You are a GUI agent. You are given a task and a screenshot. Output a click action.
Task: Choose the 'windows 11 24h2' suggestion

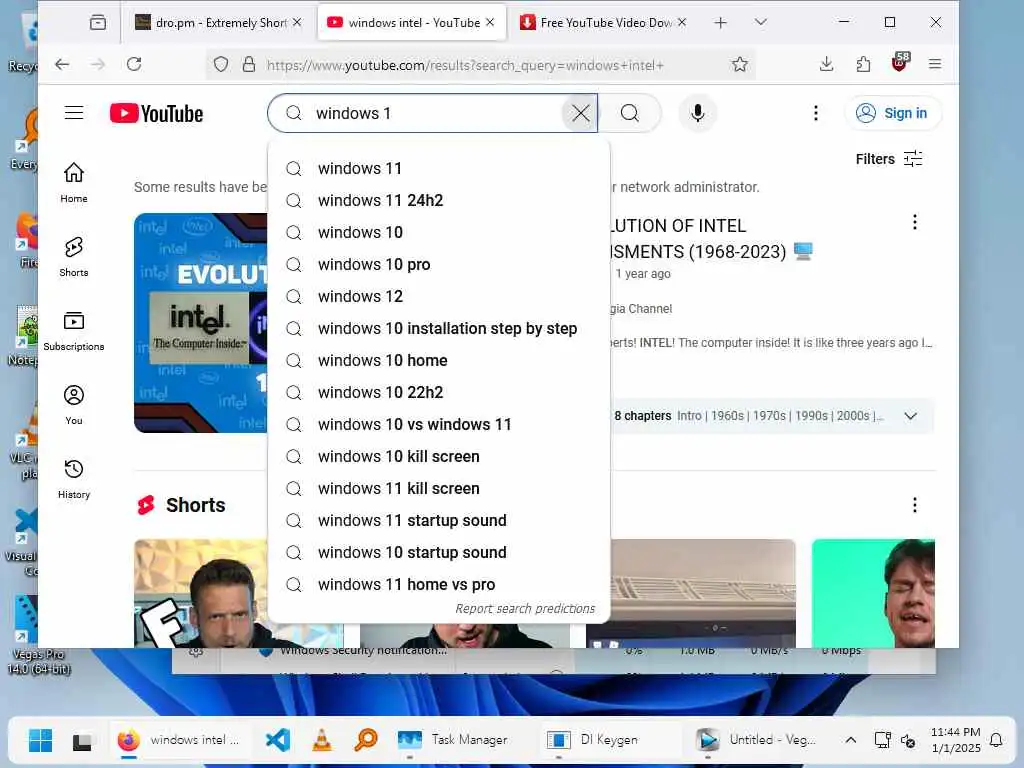pos(439,200)
